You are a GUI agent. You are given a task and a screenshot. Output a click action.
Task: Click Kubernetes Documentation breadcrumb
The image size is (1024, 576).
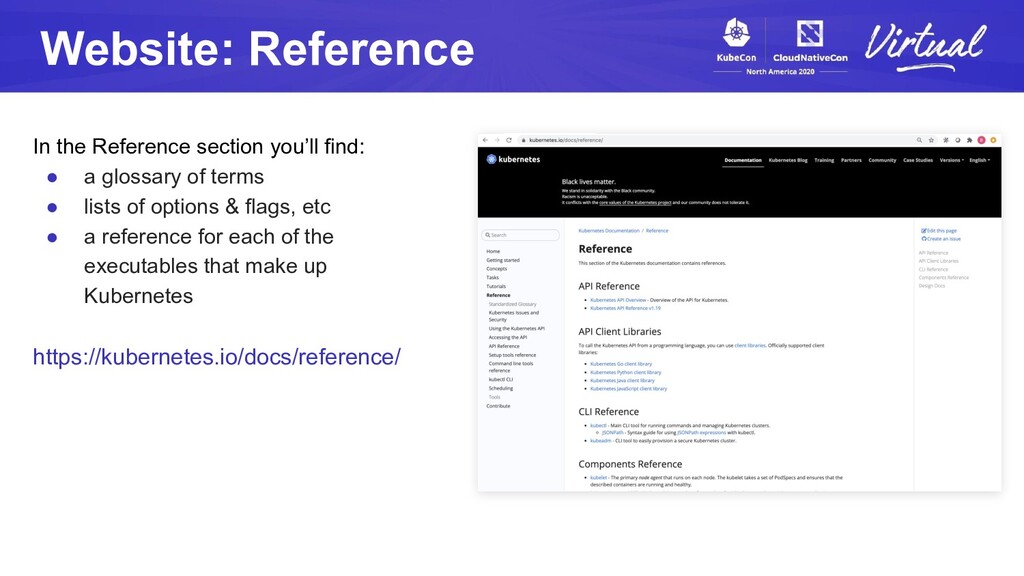click(609, 231)
